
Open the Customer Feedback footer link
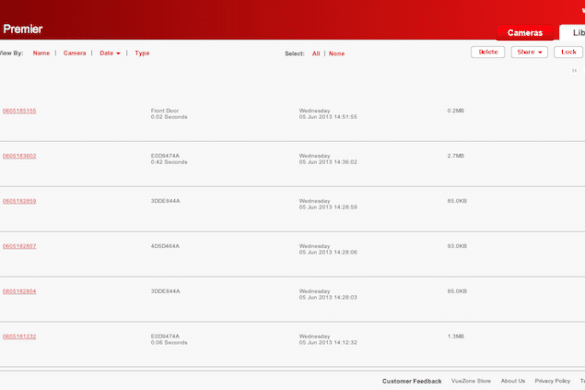tap(412, 381)
